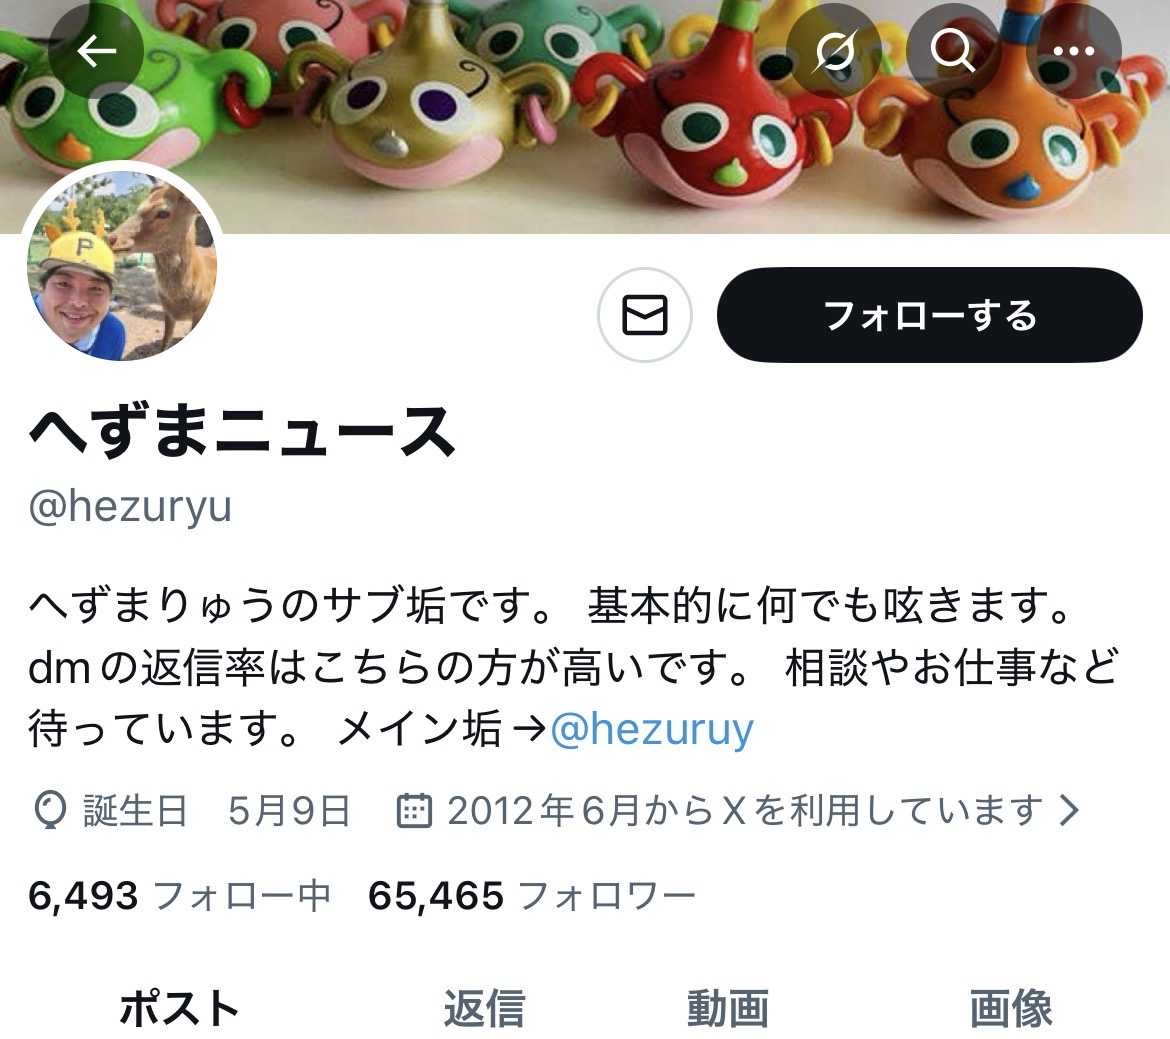Tap the search magnifier icon
The image size is (1170, 1039).
tap(953, 51)
